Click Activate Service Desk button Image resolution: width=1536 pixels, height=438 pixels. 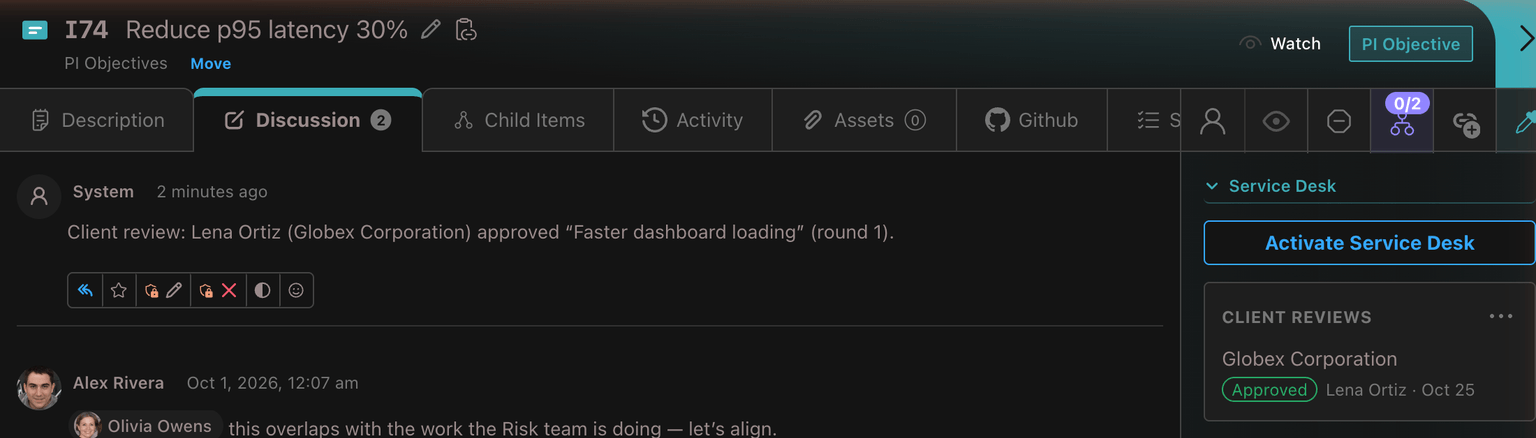[1369, 243]
